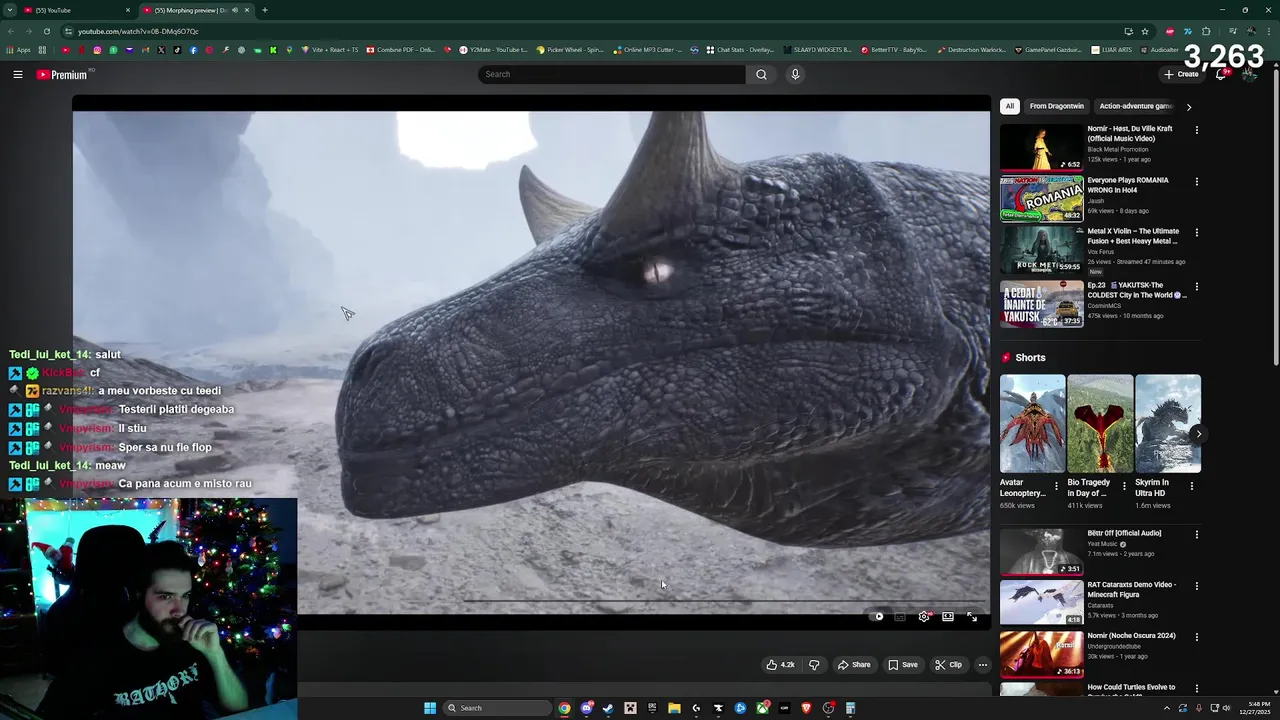Viewport: 1280px width, 720px height.
Task: Reload the page in Chrome
Action: tap(46, 31)
